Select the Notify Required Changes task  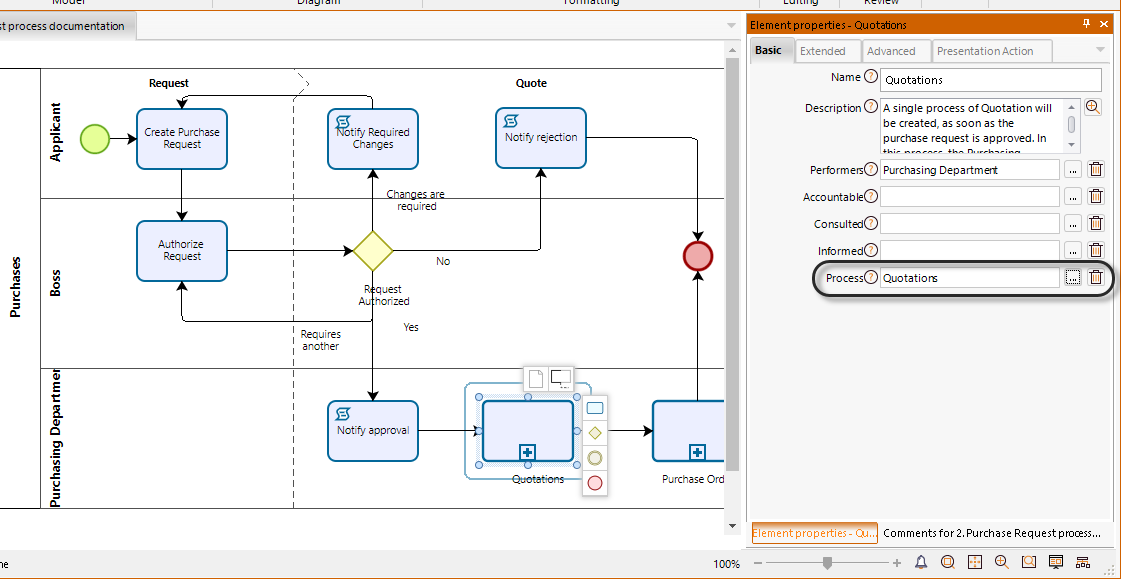point(372,139)
